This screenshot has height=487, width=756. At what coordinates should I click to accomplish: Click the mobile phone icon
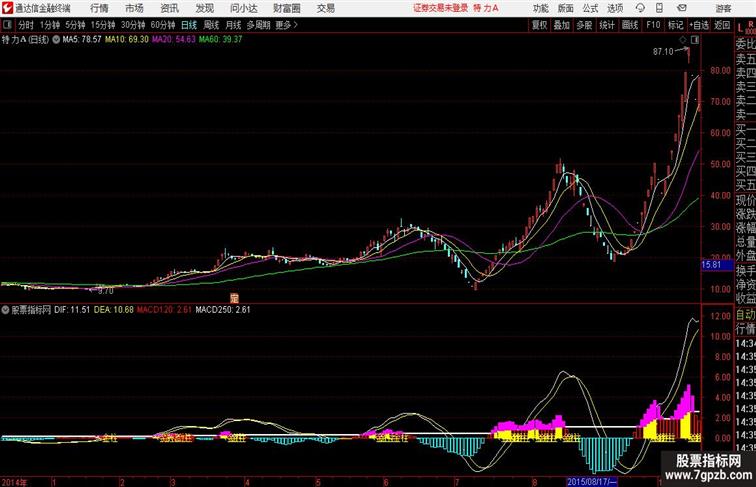click(x=659, y=8)
